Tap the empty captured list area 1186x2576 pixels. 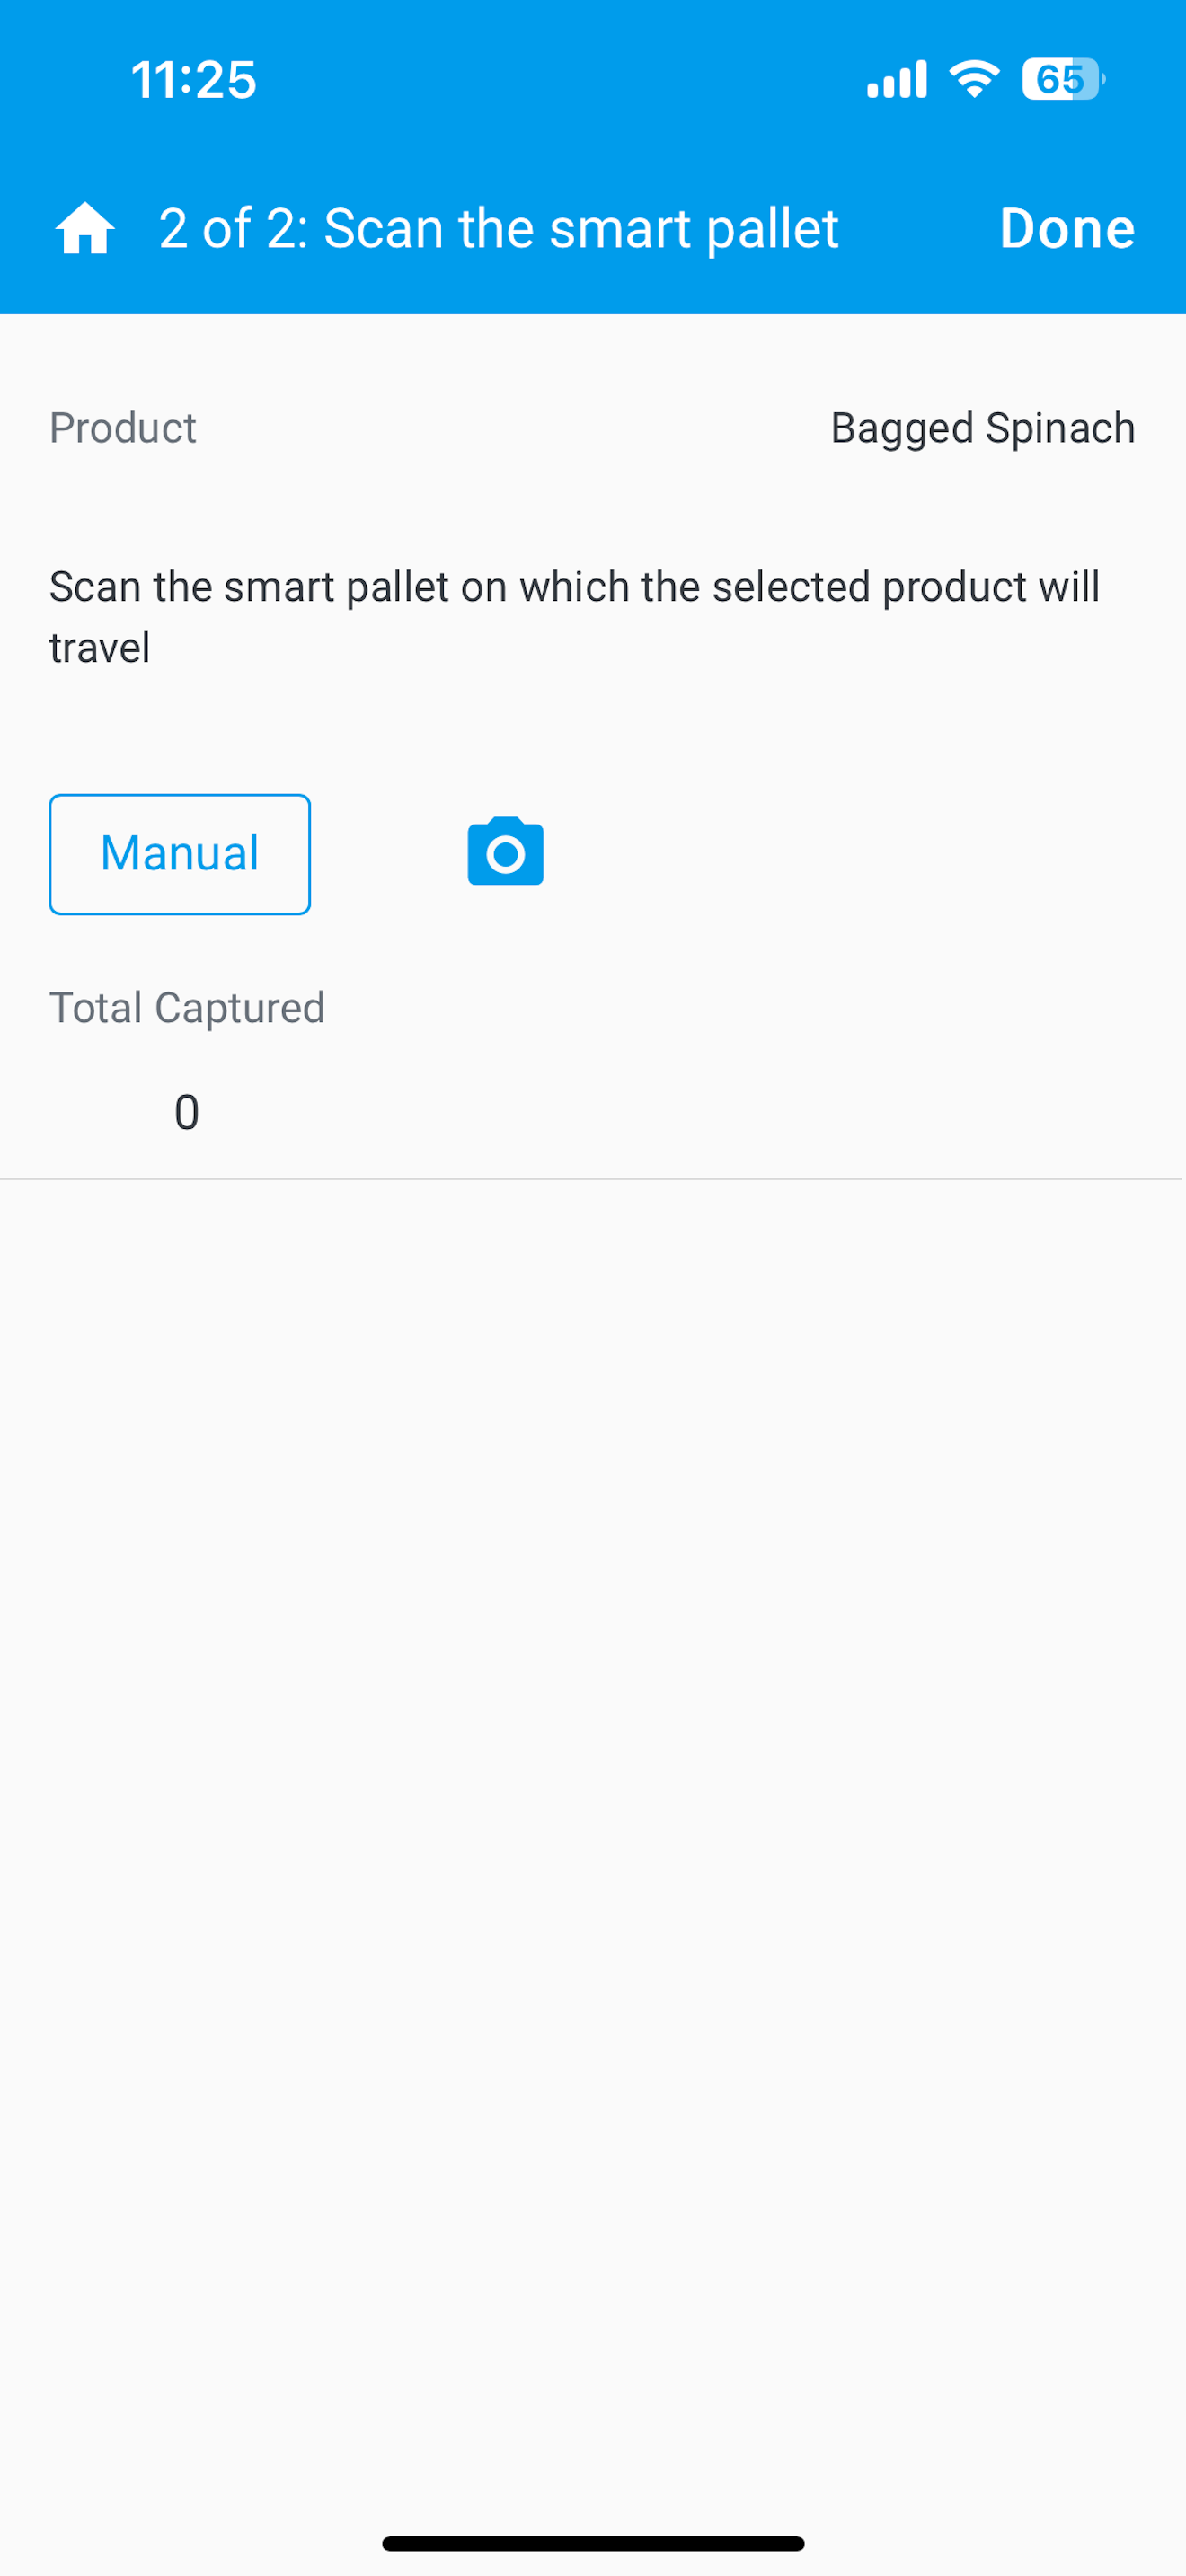coord(593,1850)
